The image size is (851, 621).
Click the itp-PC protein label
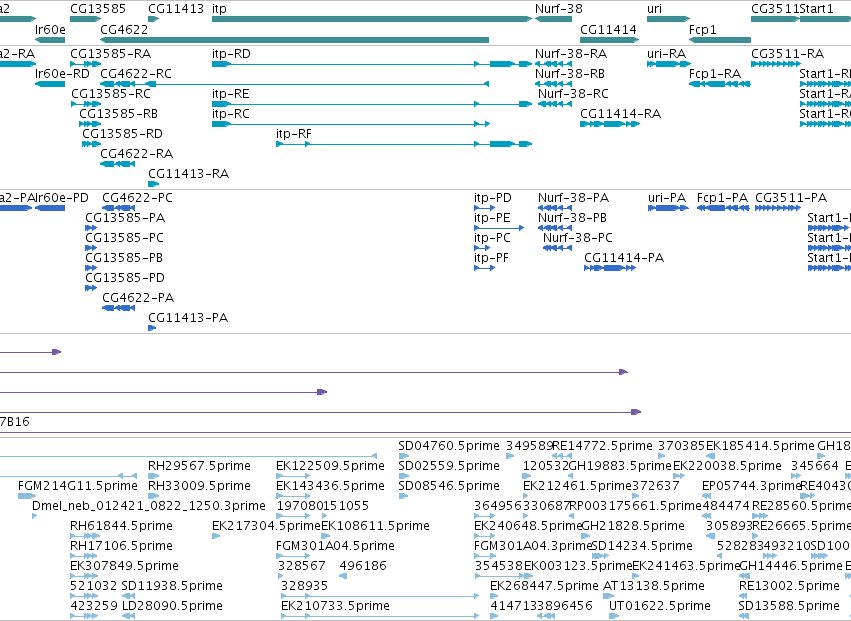click(x=492, y=238)
